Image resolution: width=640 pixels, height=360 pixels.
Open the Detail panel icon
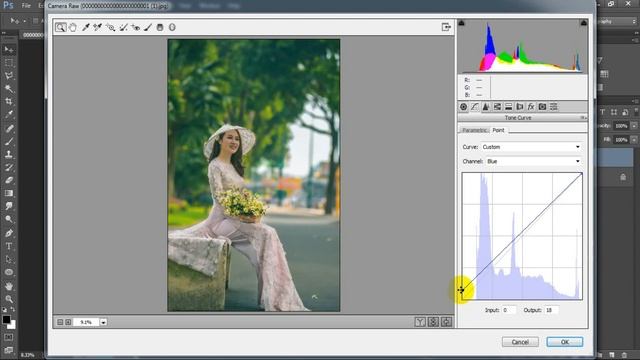coord(486,107)
